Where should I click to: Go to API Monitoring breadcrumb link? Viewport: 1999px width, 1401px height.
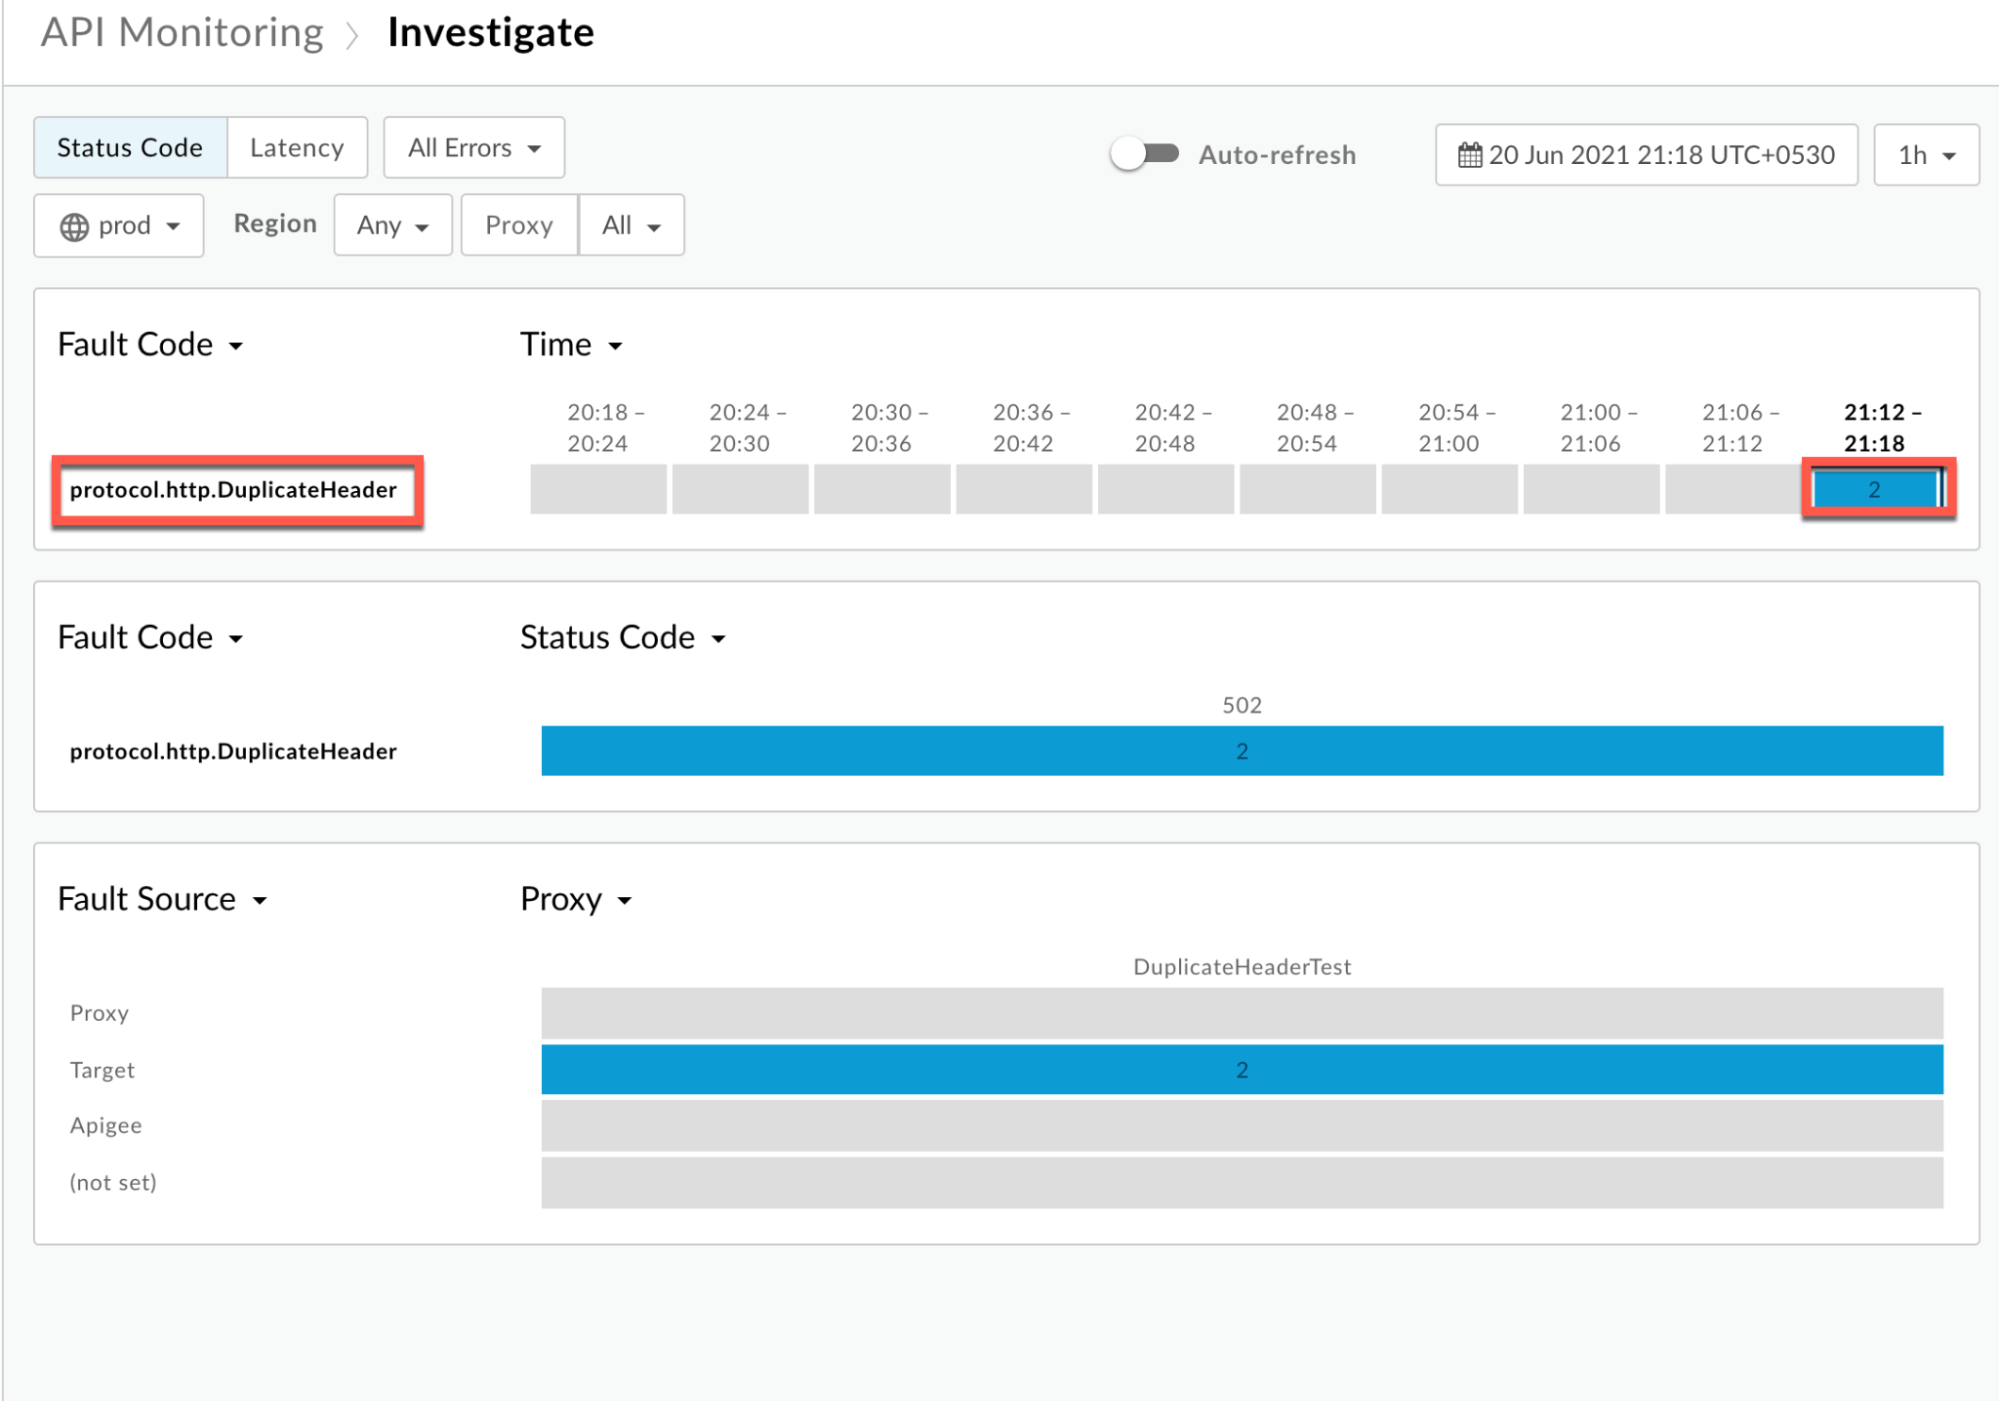[182, 33]
